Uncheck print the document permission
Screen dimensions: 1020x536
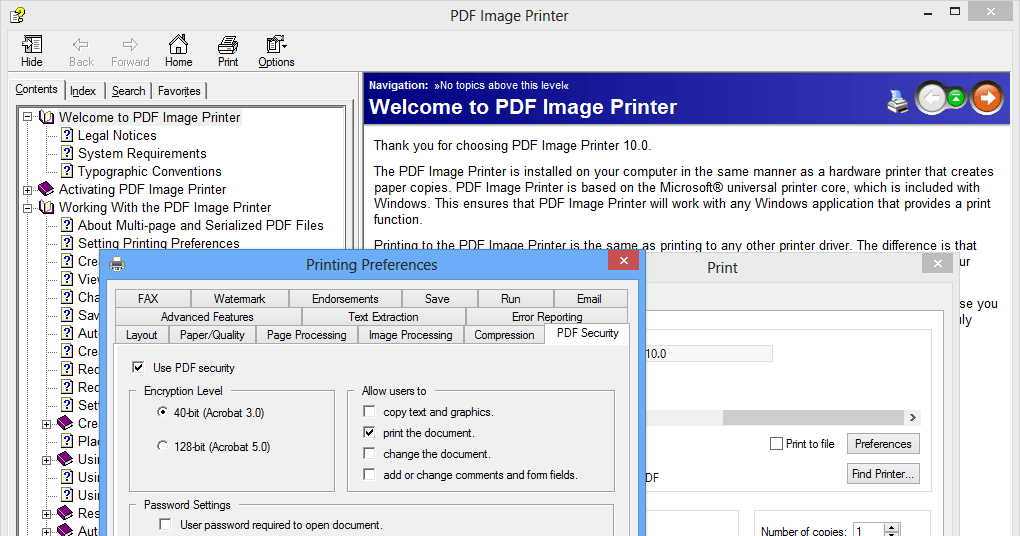click(369, 433)
